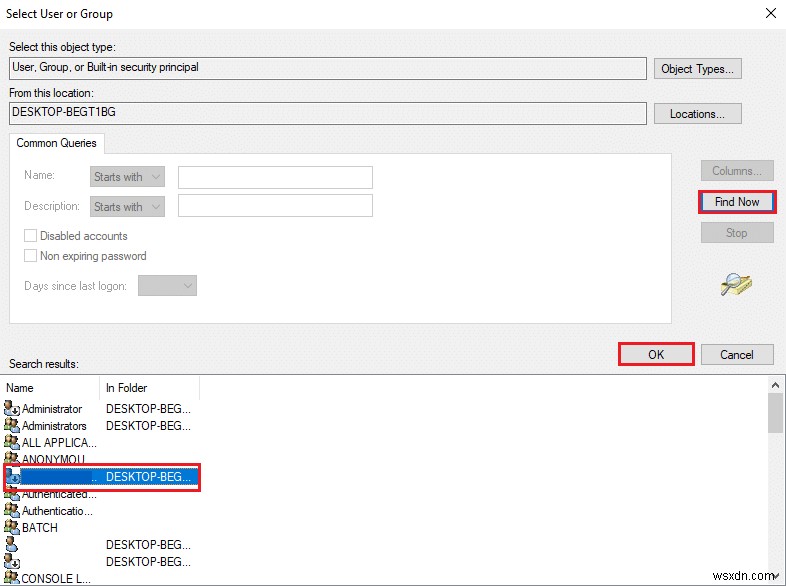786x586 pixels.
Task: Click the results scrollbar up arrow
Action: pyautogui.click(x=775, y=385)
